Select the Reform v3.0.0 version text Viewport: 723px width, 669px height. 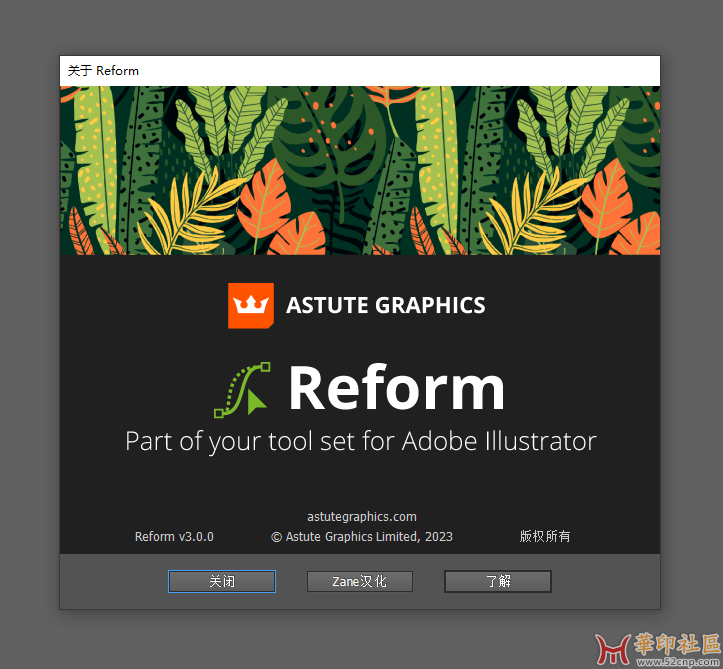174,537
